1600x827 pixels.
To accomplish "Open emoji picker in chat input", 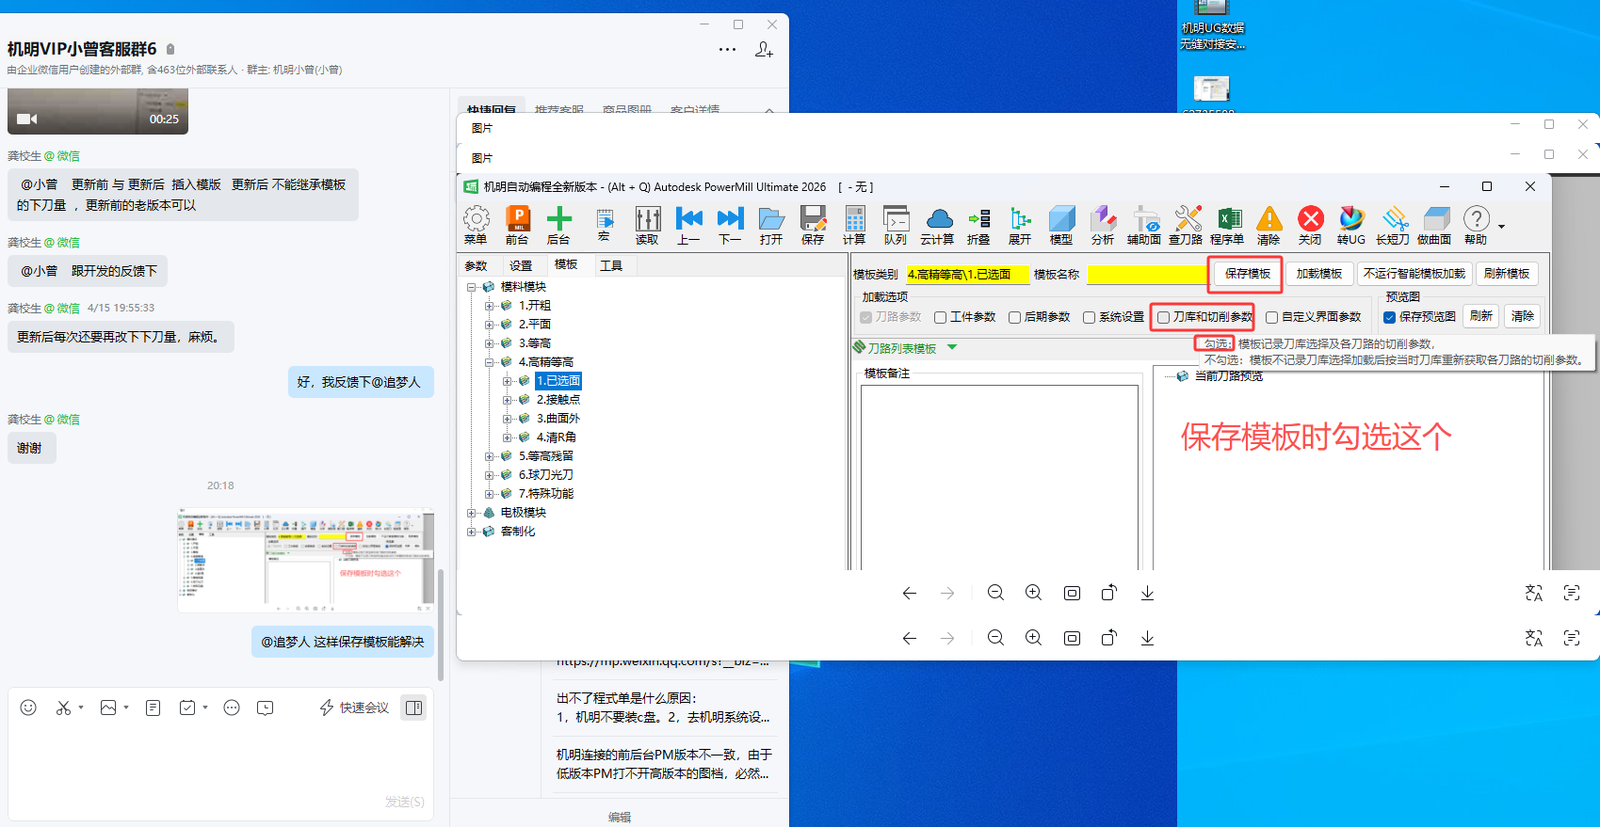I will click(28, 708).
